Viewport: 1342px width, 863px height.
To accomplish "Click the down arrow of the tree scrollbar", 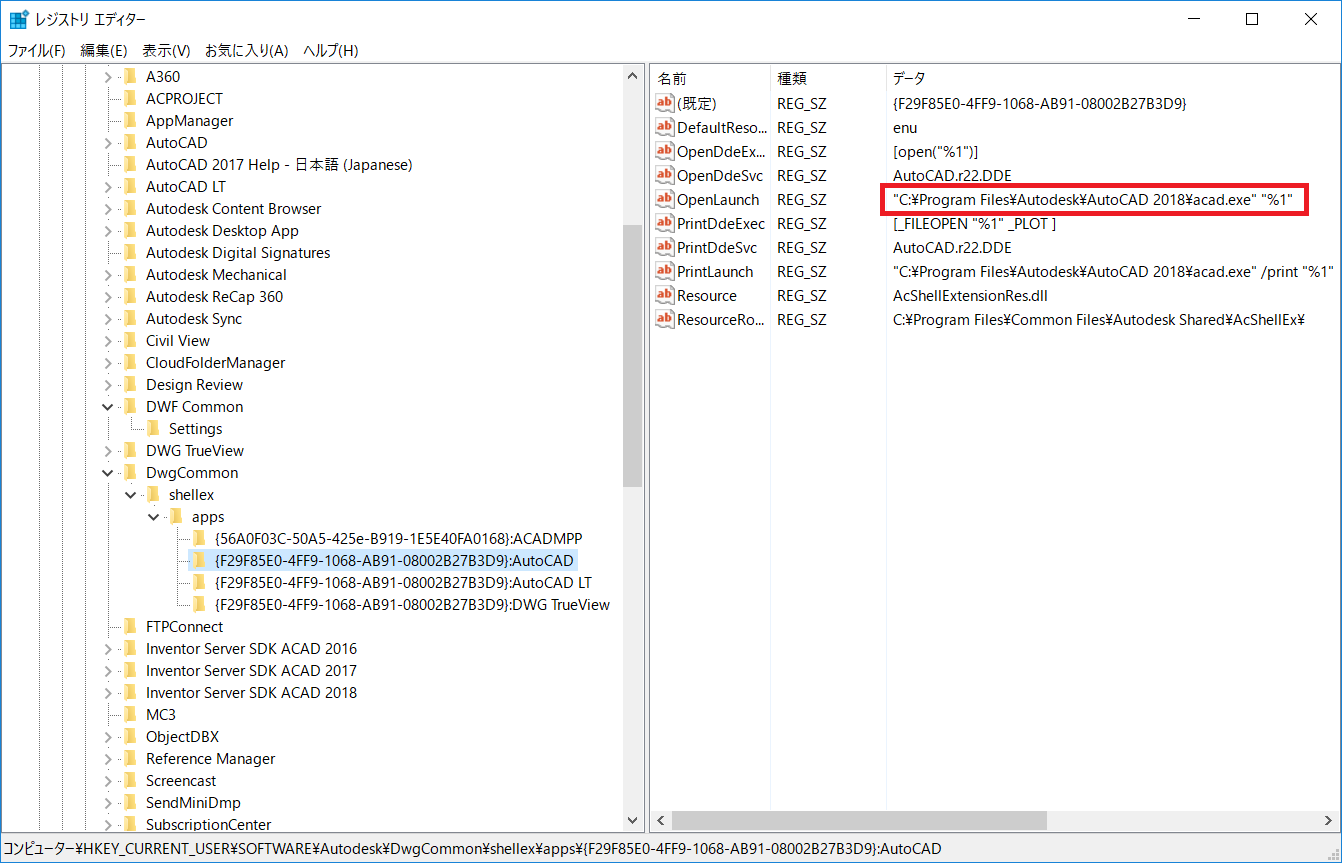I will tap(633, 819).
